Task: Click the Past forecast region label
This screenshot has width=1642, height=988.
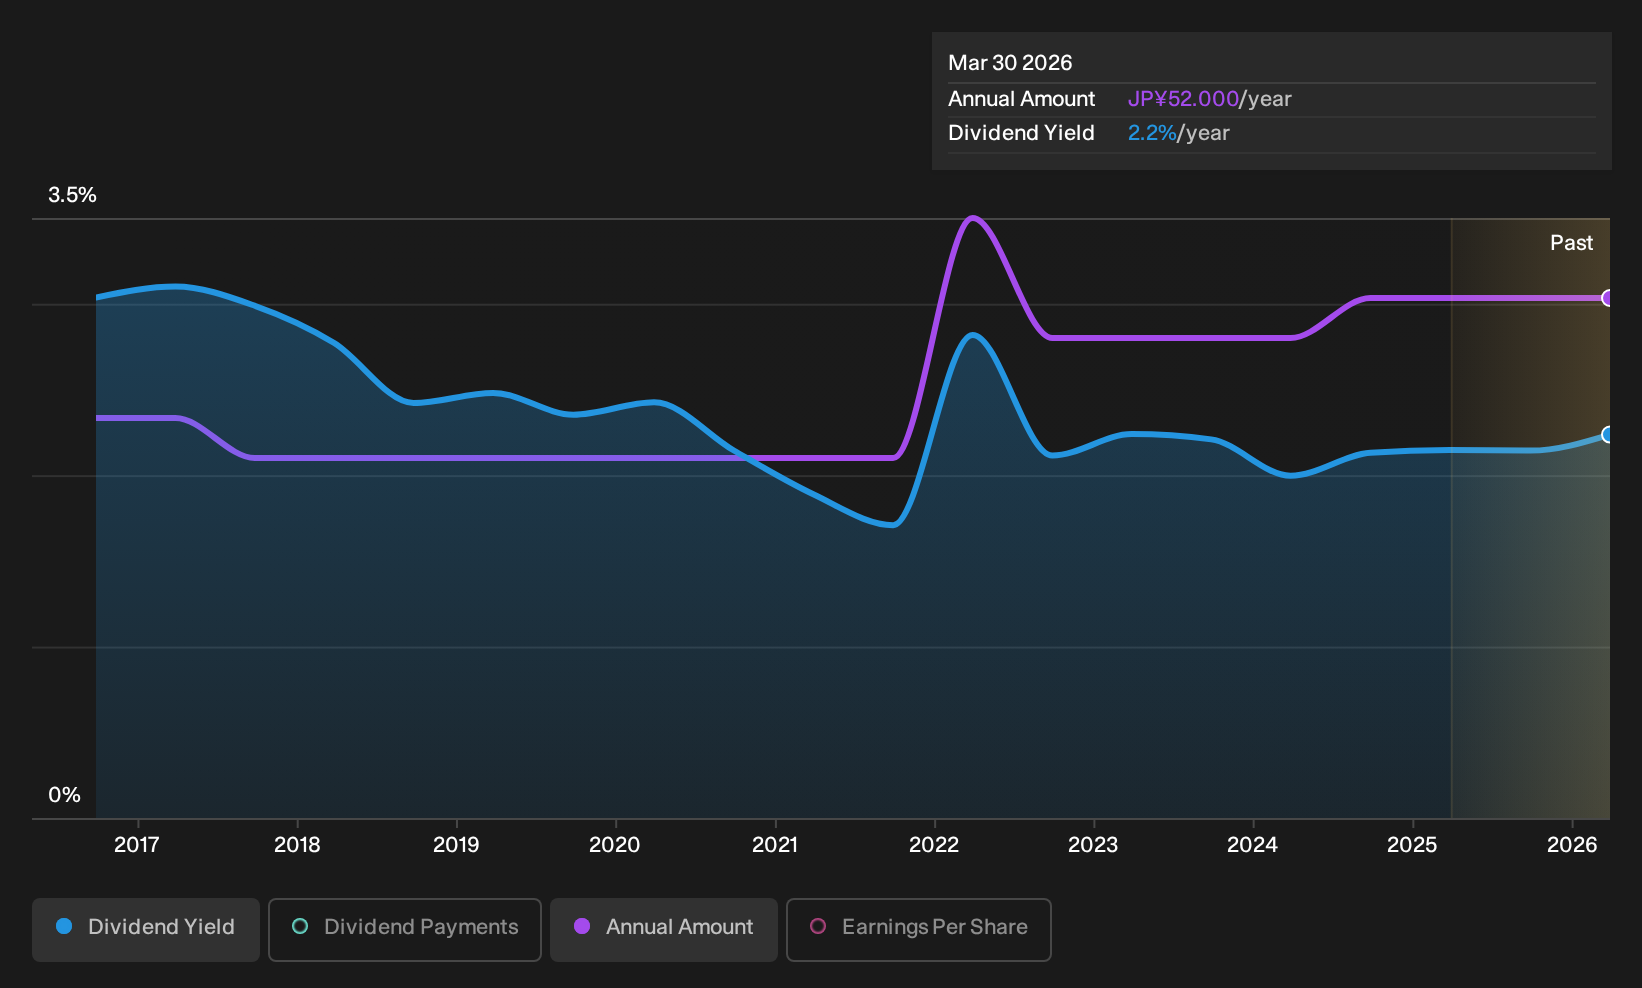Action: click(x=1571, y=243)
